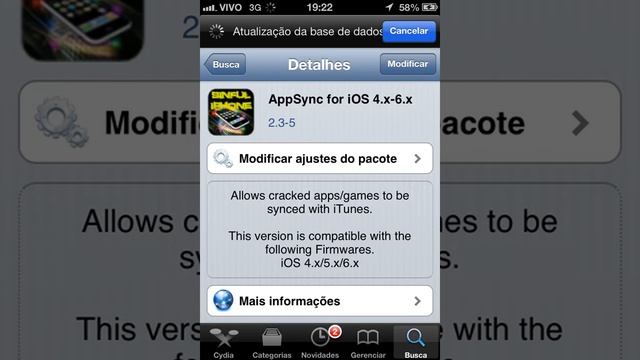Tap the Novidades badge showing 2

[335, 331]
